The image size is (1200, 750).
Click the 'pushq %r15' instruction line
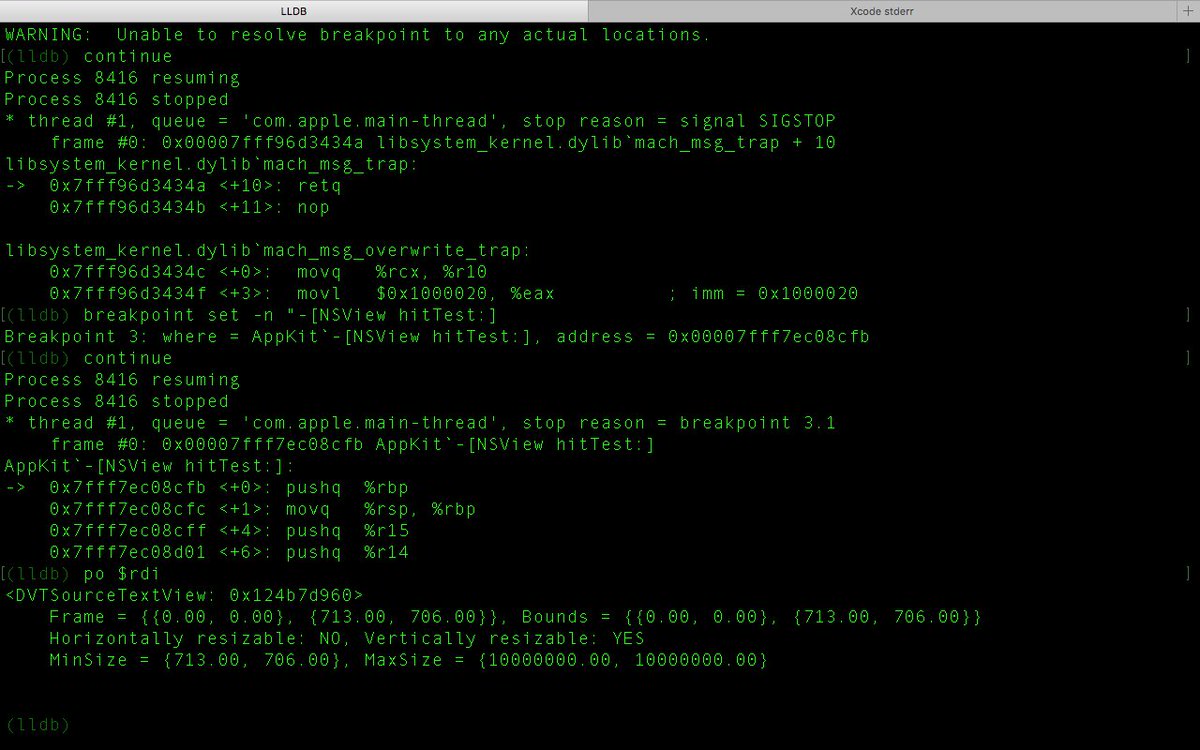pyautogui.click(x=229, y=531)
